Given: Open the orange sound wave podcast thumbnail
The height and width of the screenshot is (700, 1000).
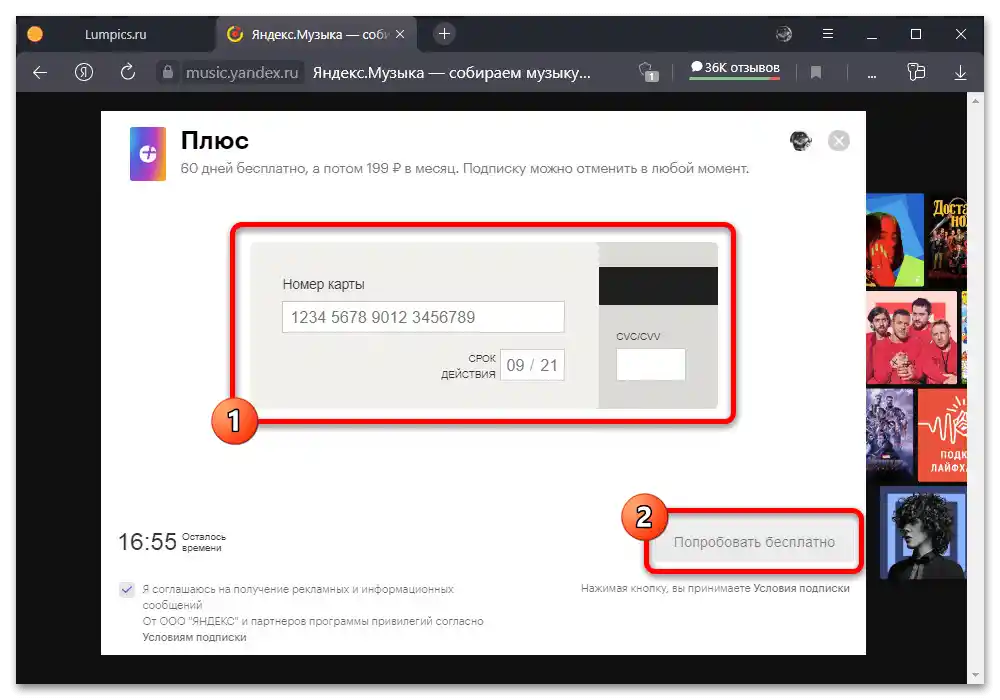Looking at the screenshot, I should pyautogui.click(x=942, y=435).
